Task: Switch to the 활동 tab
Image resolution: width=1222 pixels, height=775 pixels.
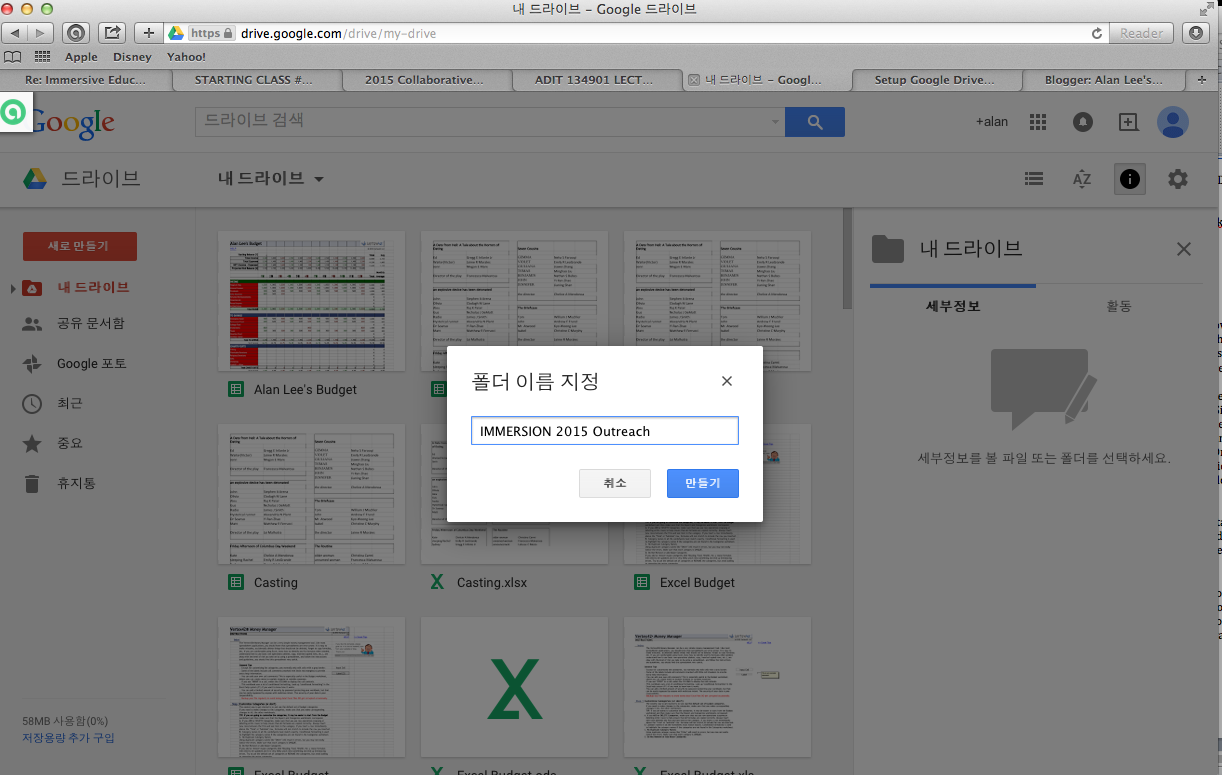Action: (x=1119, y=306)
